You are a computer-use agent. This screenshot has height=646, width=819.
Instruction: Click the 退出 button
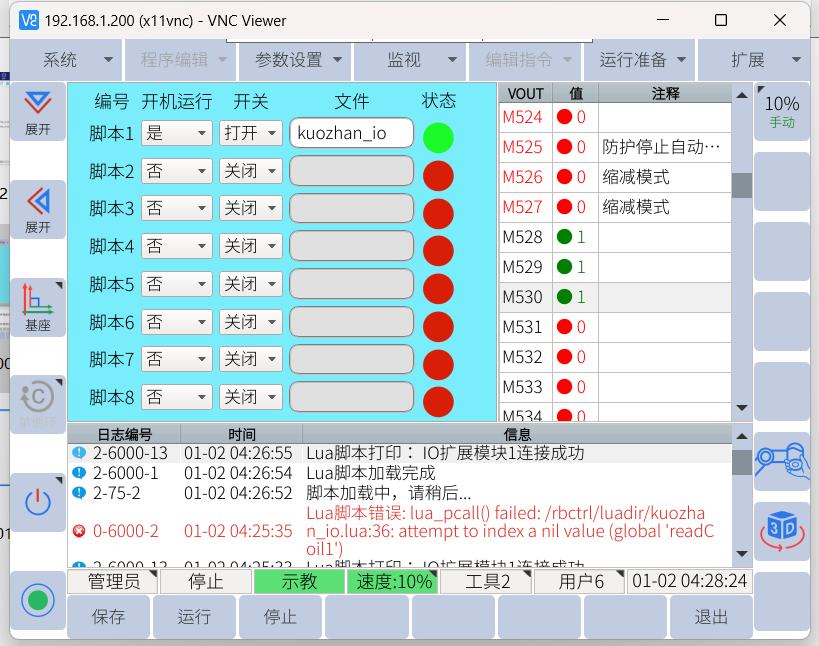[x=711, y=617]
